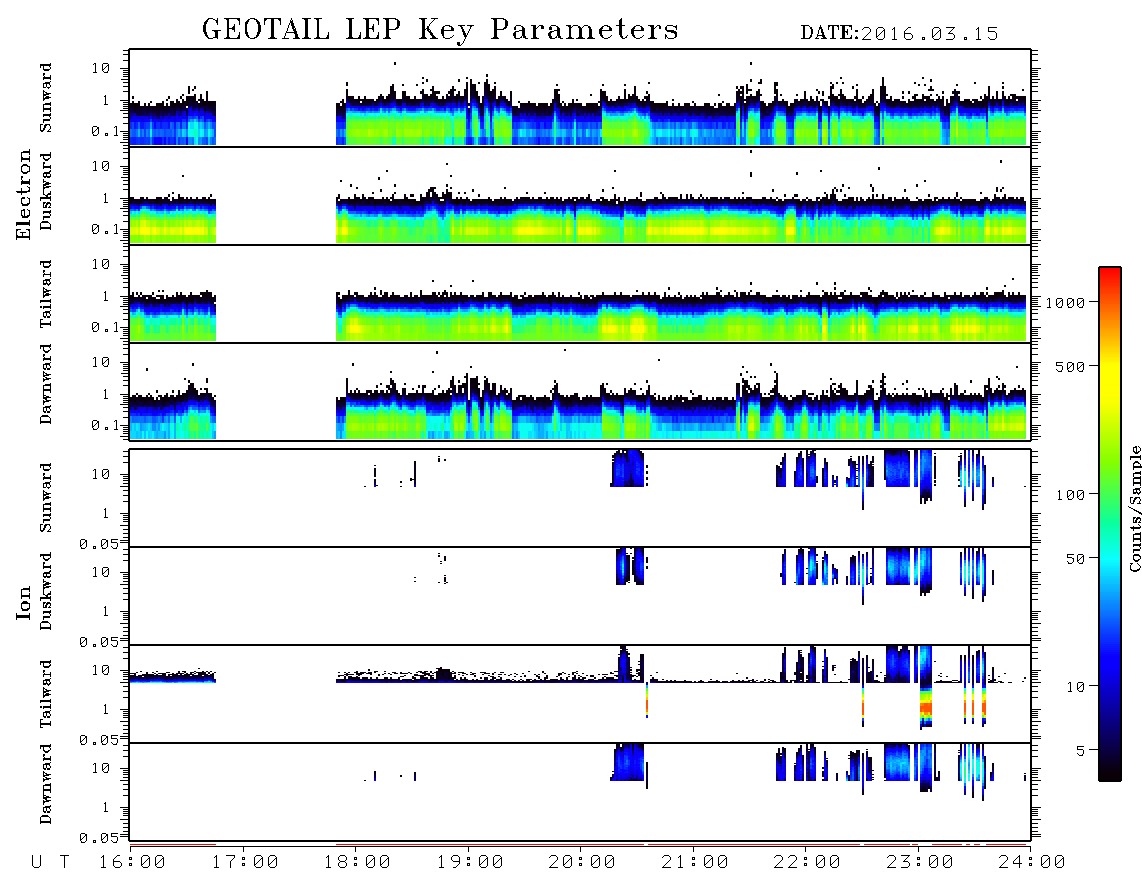The width and height of the screenshot is (1142, 880).
Task: Click the Counts/Sample colorbar title
Action: click(1134, 508)
